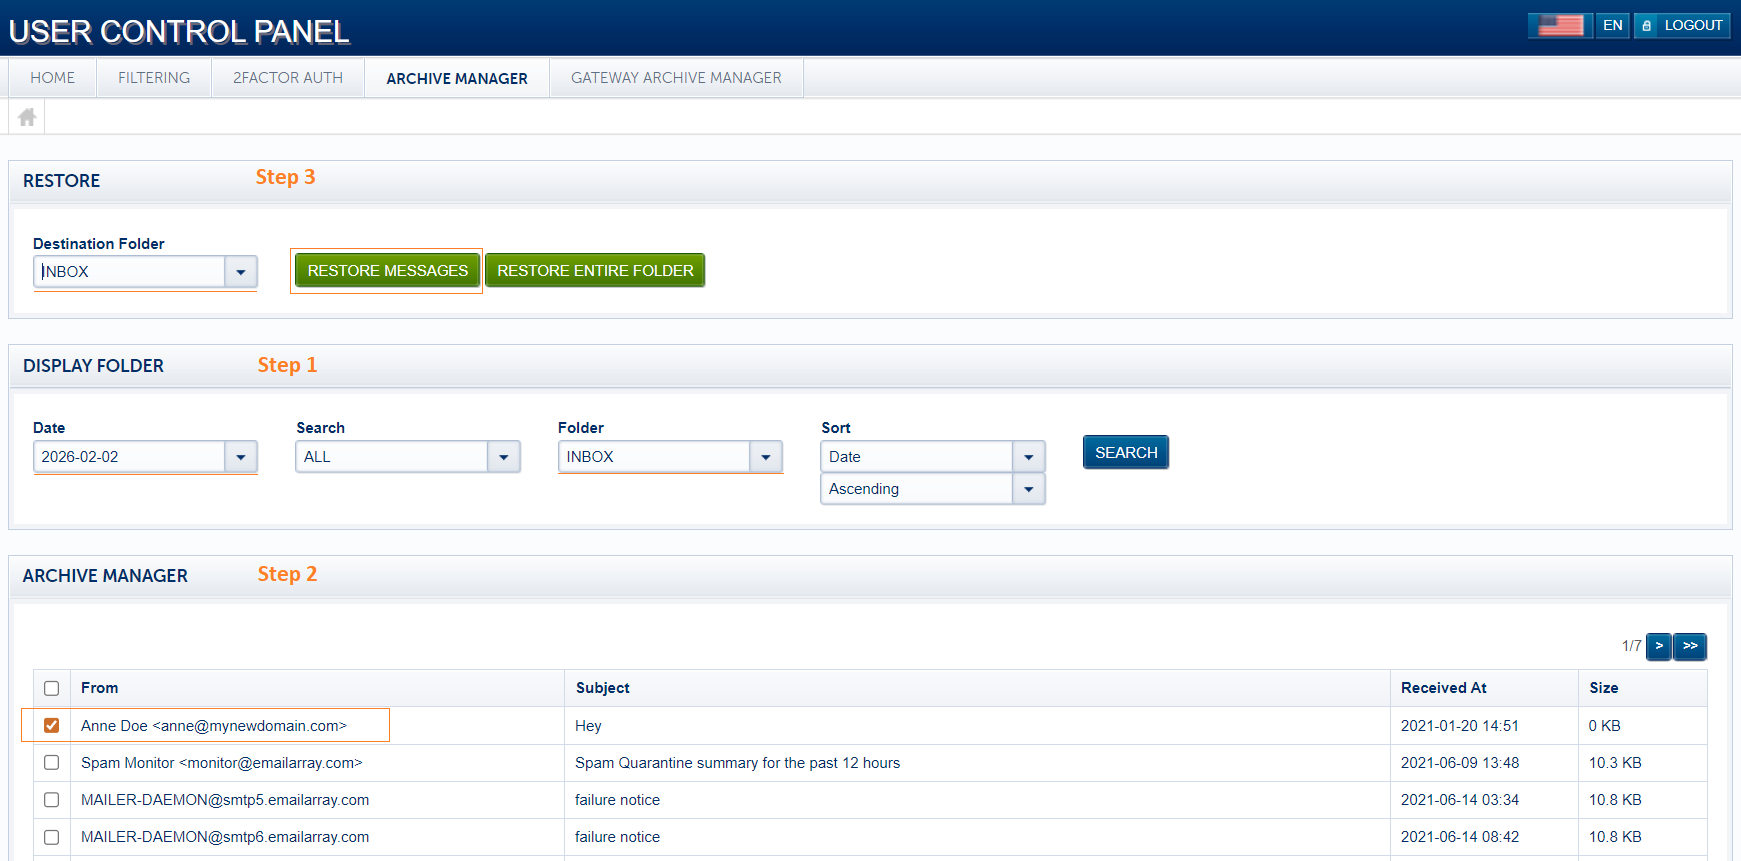Click the RESTORE MESSAGES button
Image resolution: width=1741 pixels, height=861 pixels.
coord(387,271)
